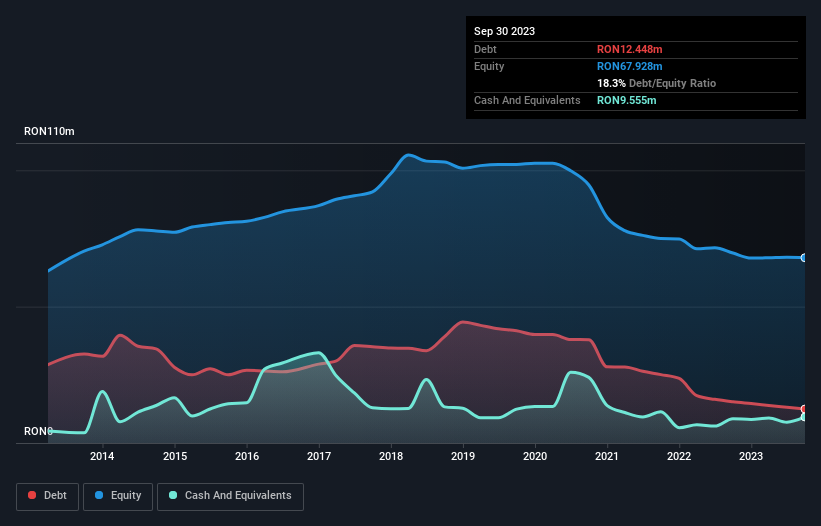Click the 2015 x-axis label

175,456
